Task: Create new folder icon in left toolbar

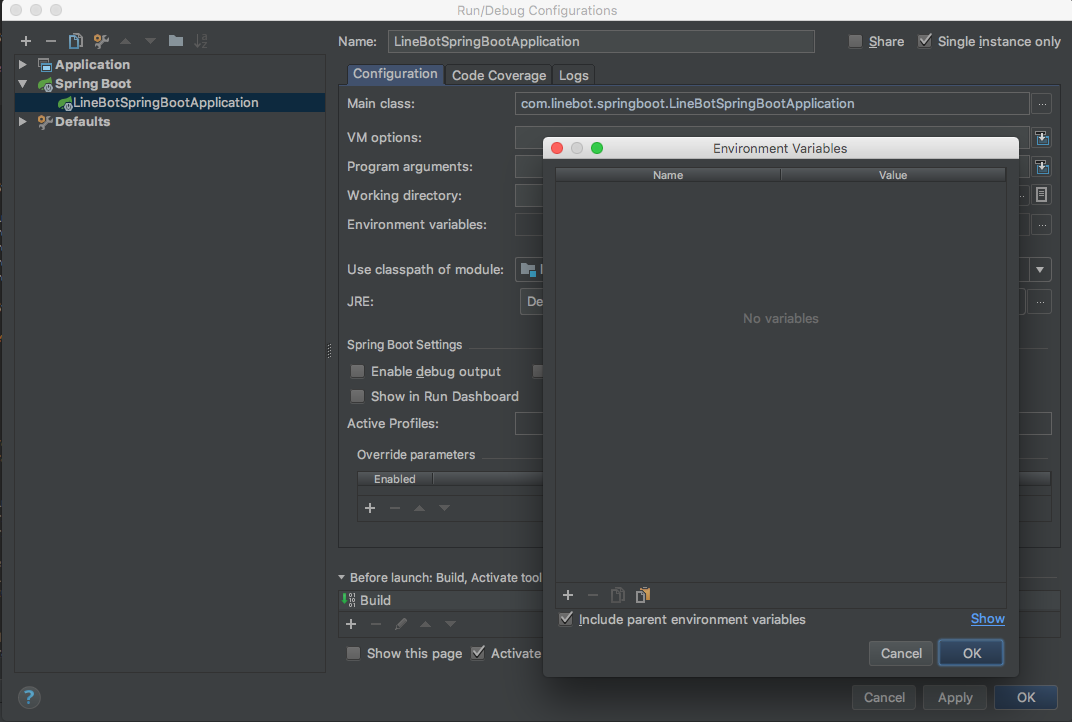Action: tap(176, 41)
